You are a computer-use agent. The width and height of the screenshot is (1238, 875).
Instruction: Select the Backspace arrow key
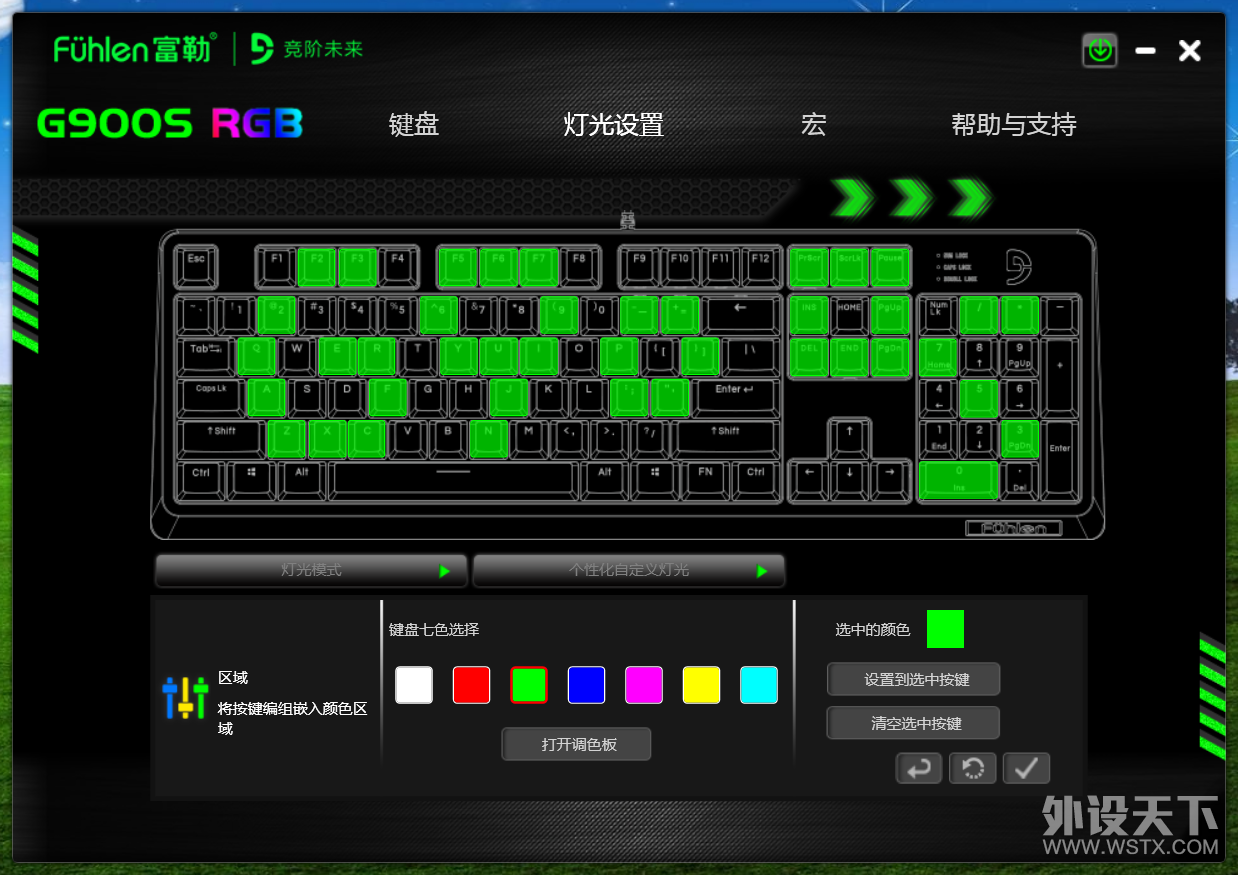[741, 314]
